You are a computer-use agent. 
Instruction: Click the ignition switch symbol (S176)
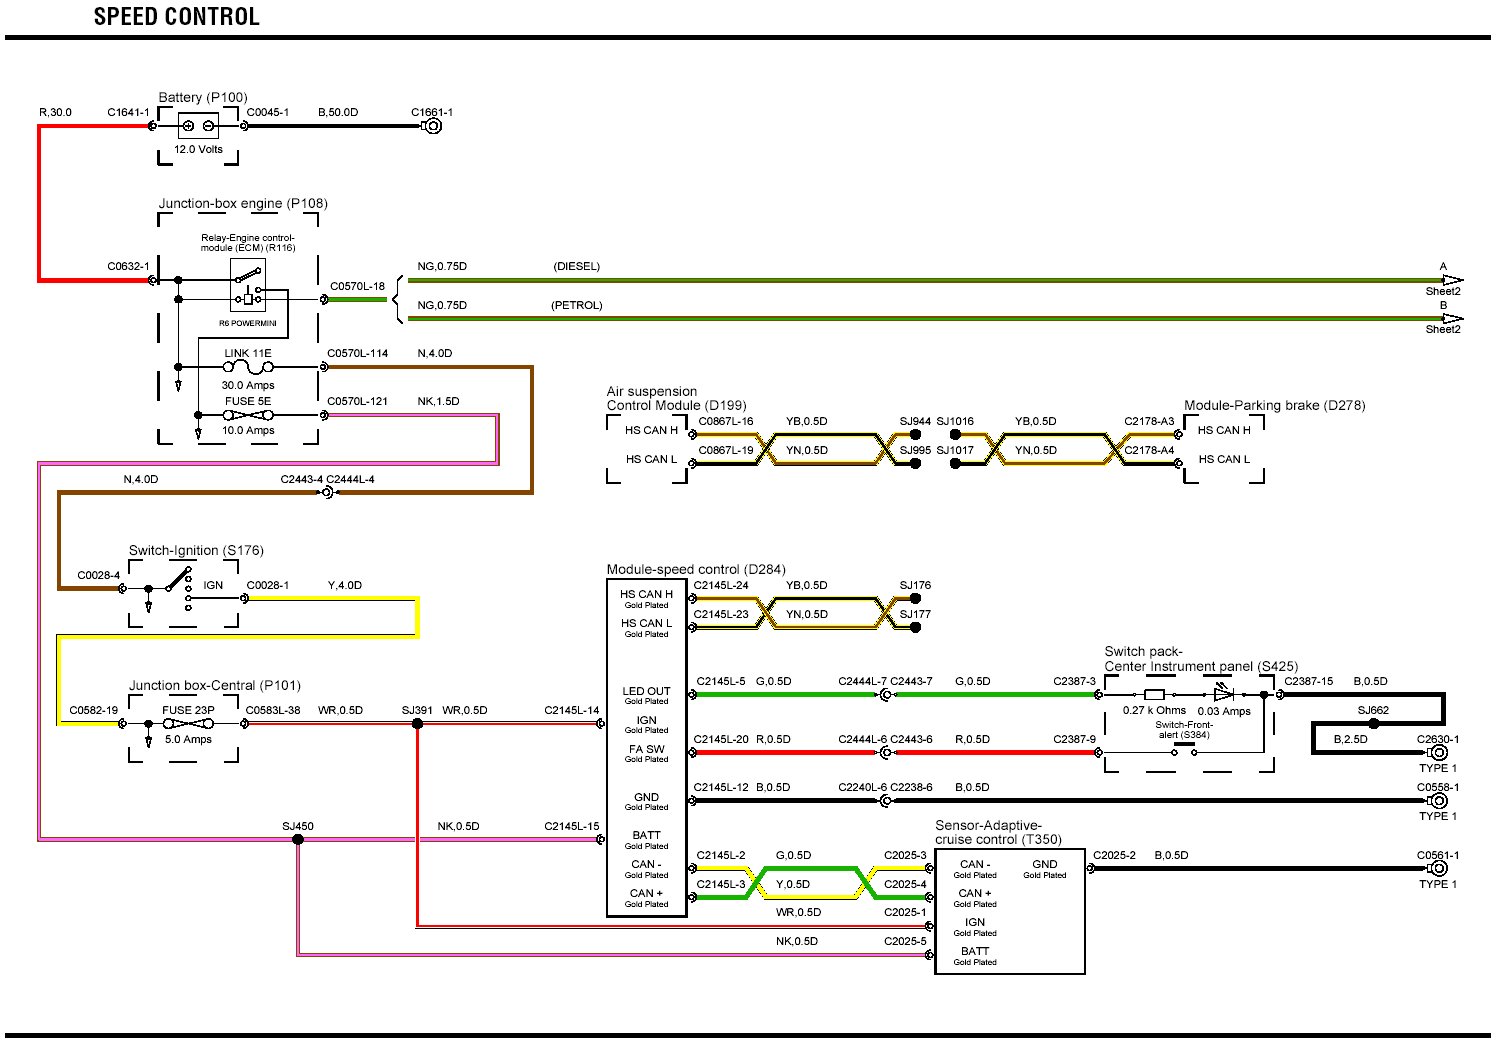(181, 585)
